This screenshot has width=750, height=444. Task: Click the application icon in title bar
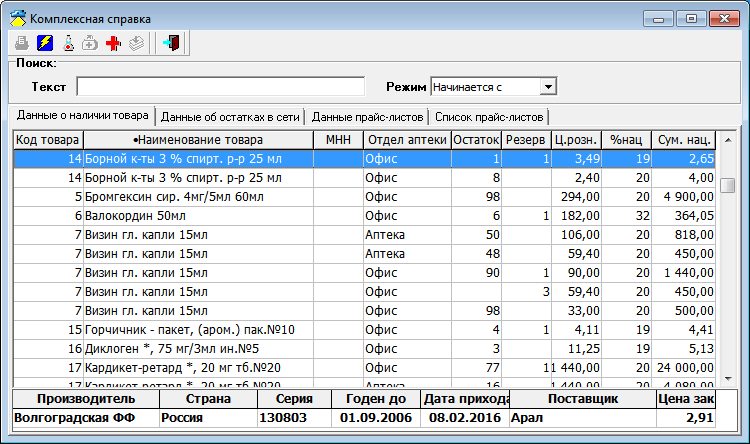(17, 17)
